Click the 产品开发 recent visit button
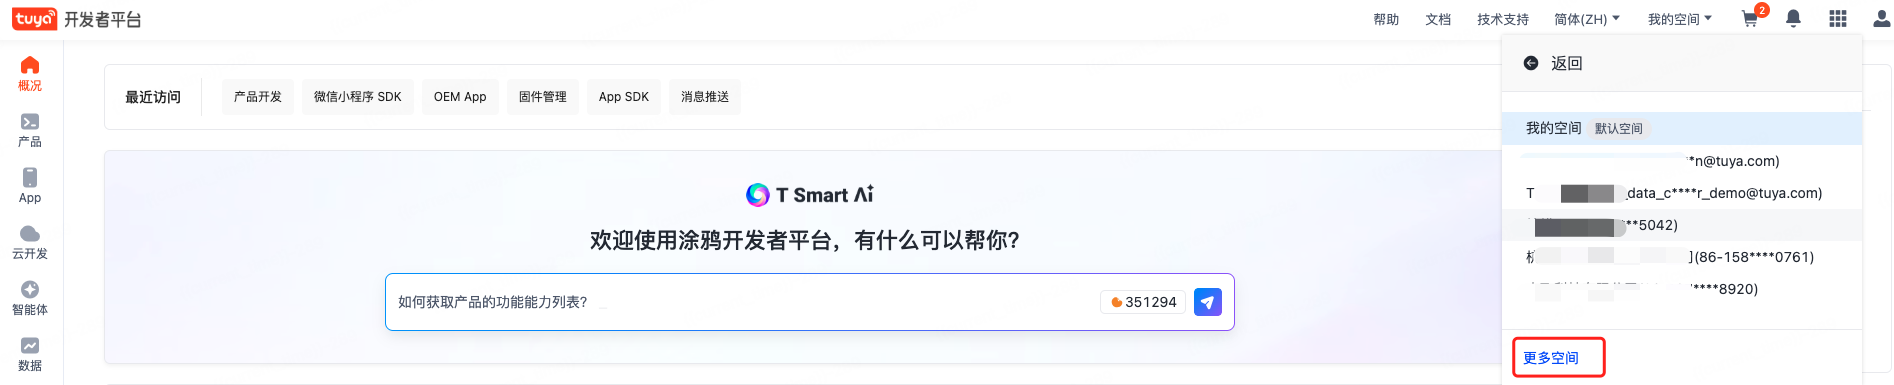1894x385 pixels. coord(258,97)
